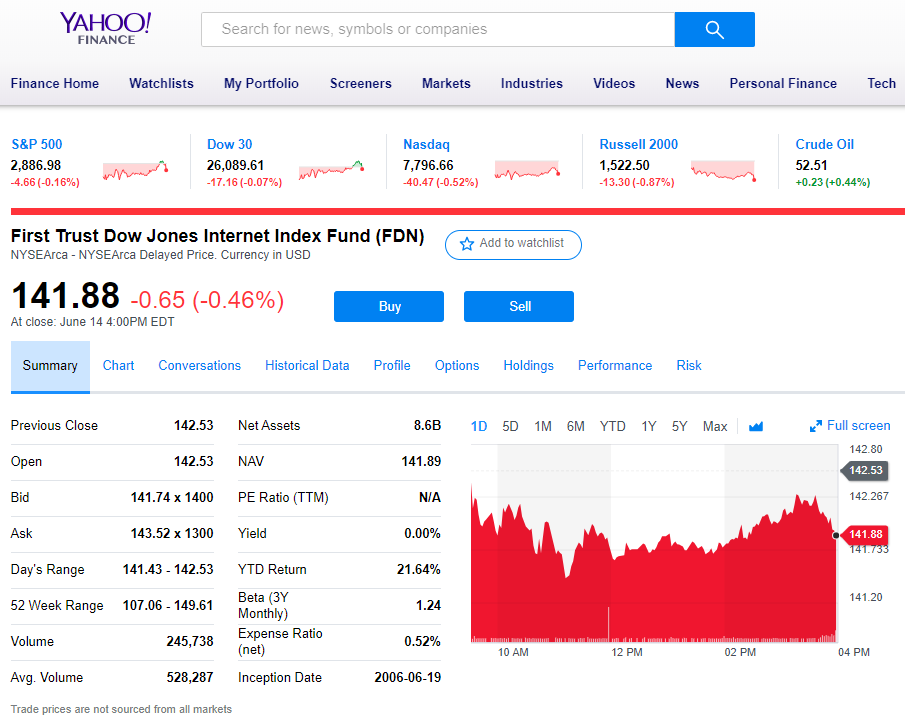Switch chart type via mountain chart icon
Screen dimensions: 905x721
pos(756,427)
